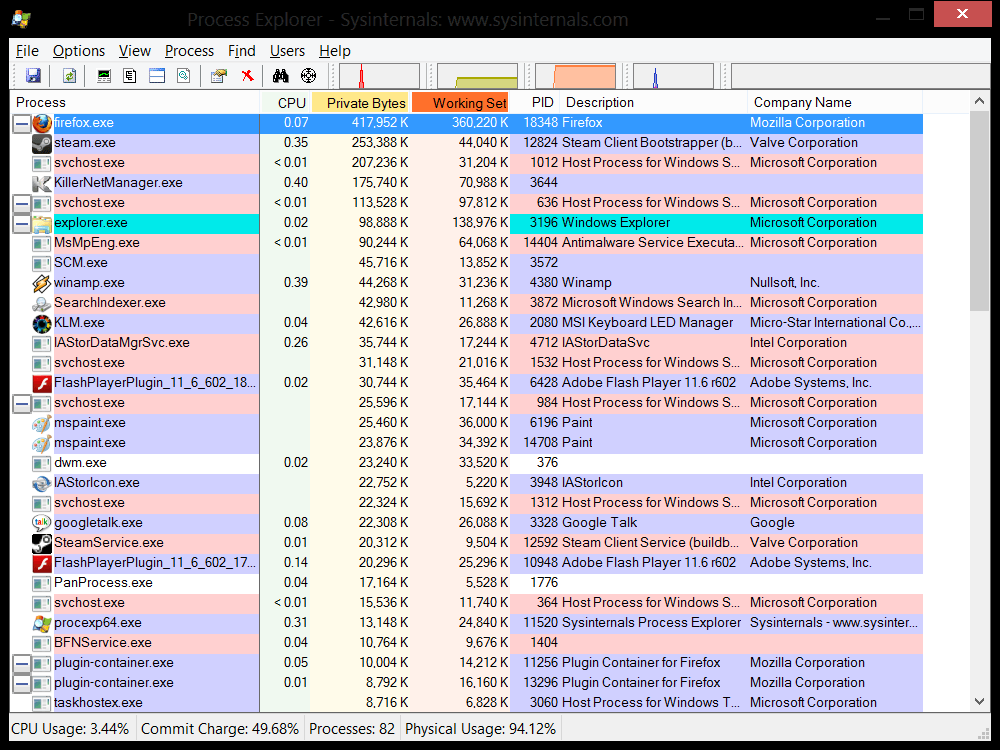Click the Steam icon beside SteamService.exe
The height and width of the screenshot is (750, 1001).
point(42,543)
